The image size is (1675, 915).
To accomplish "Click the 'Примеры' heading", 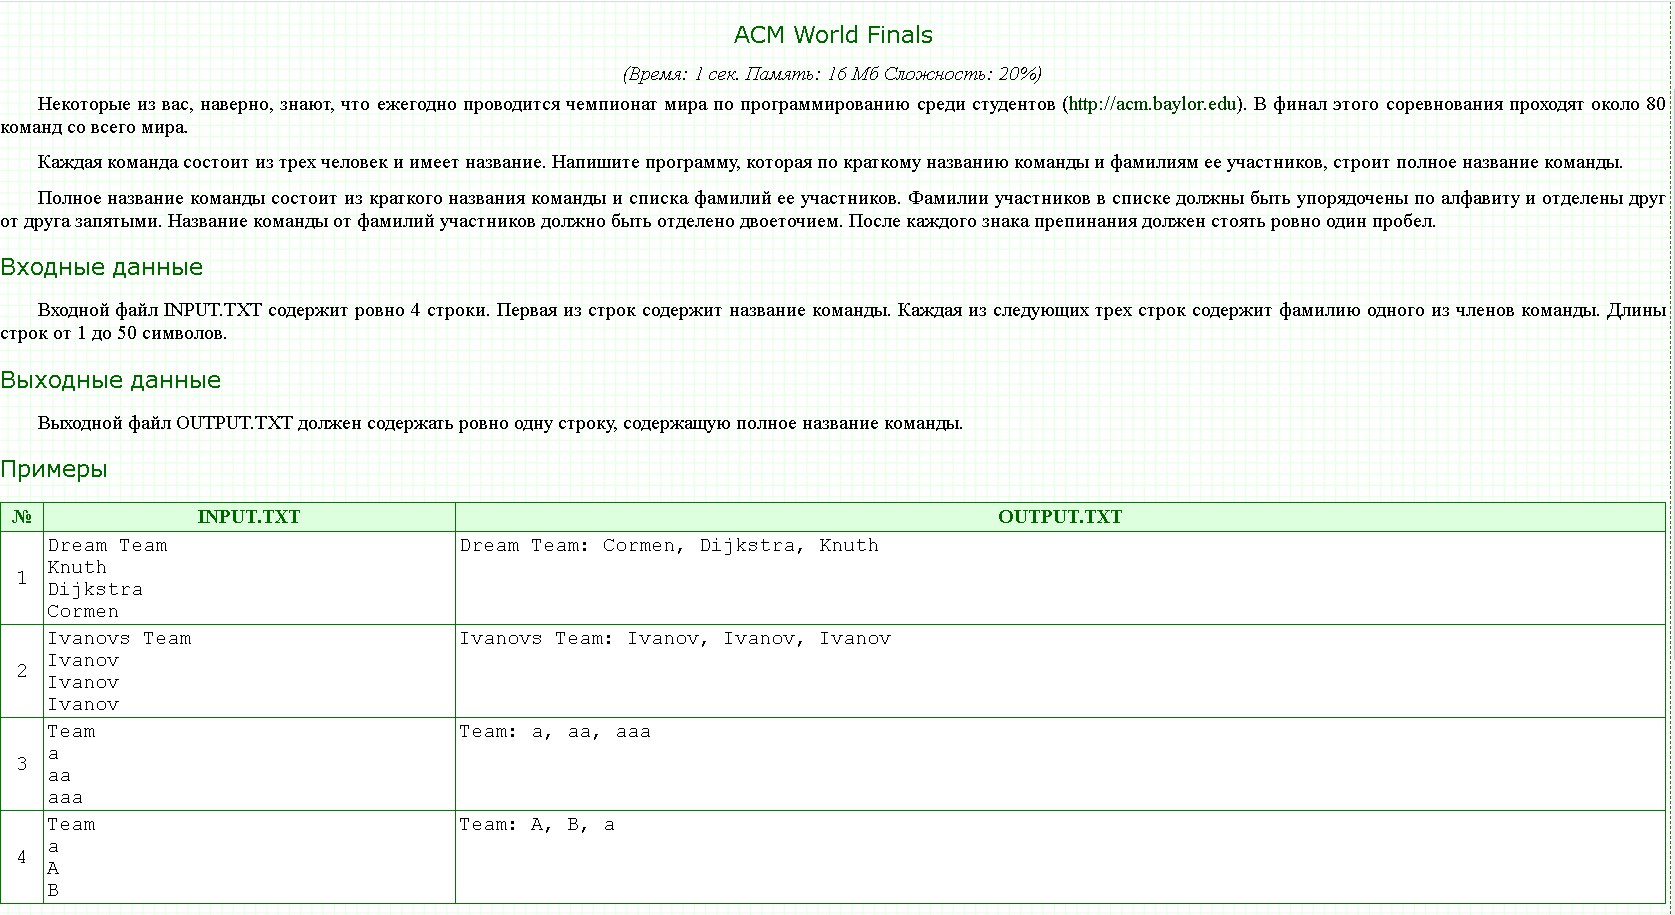I will tap(53, 469).
